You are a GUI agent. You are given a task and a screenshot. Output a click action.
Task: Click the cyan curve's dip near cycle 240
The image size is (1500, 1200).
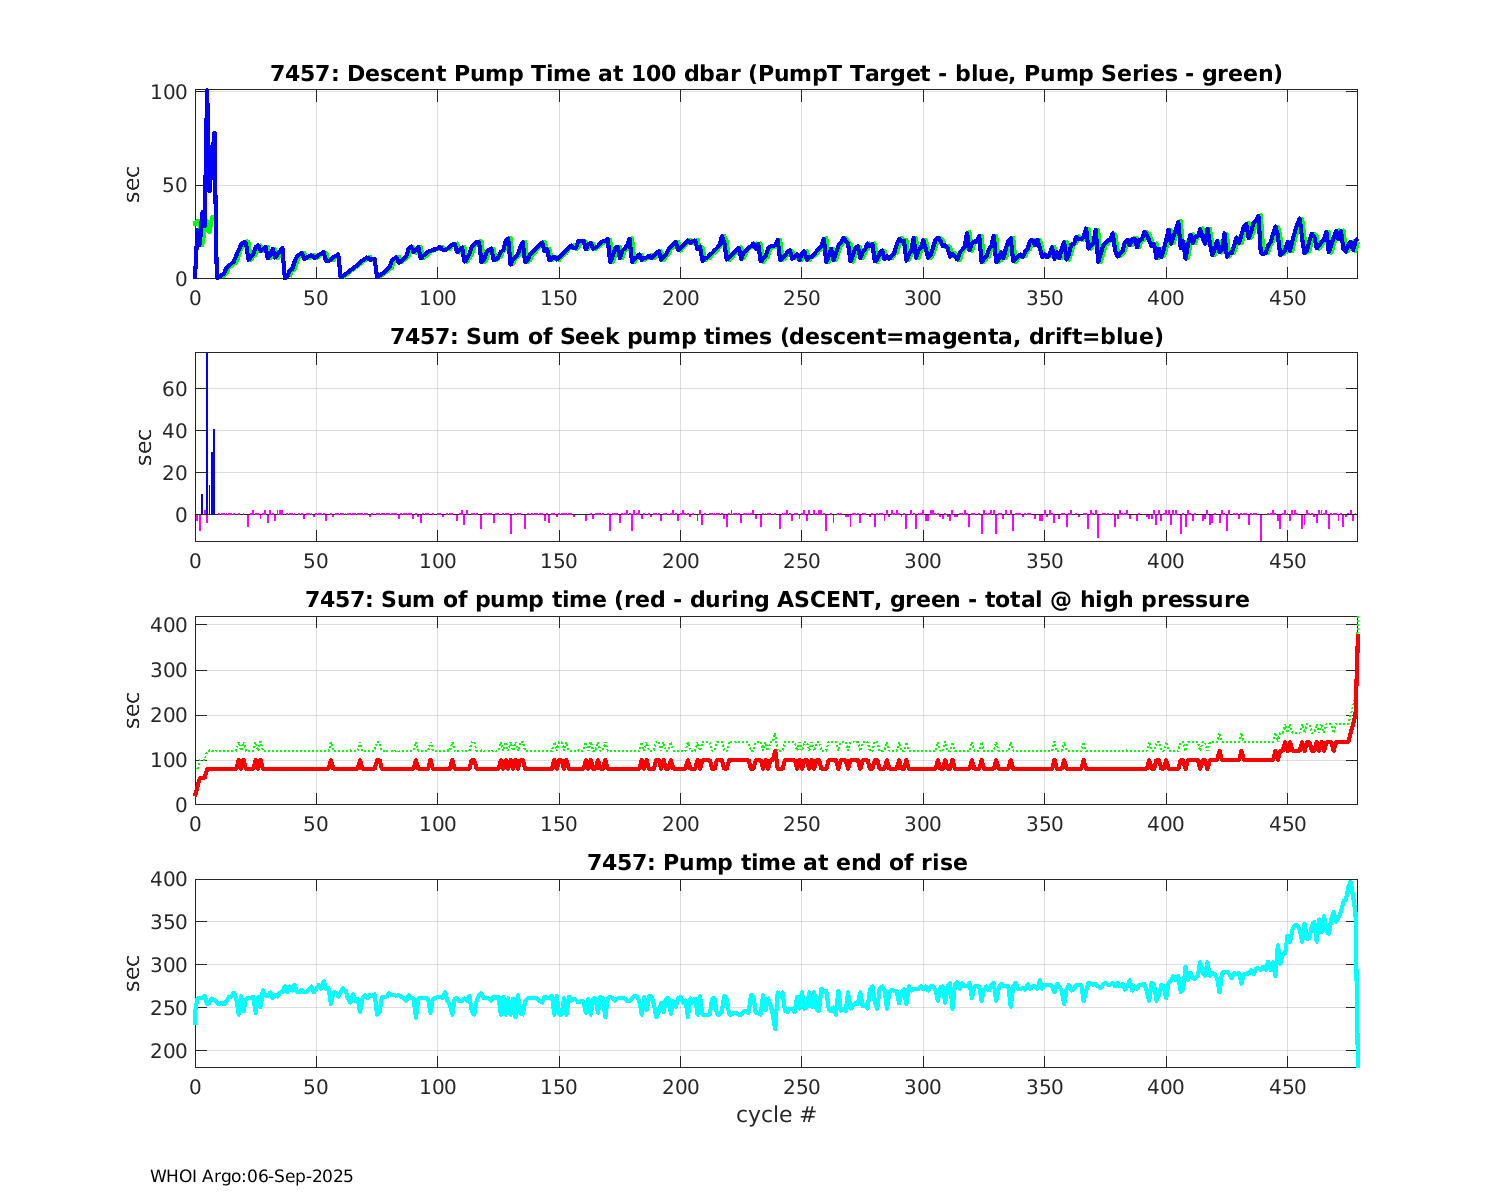[775, 1027]
